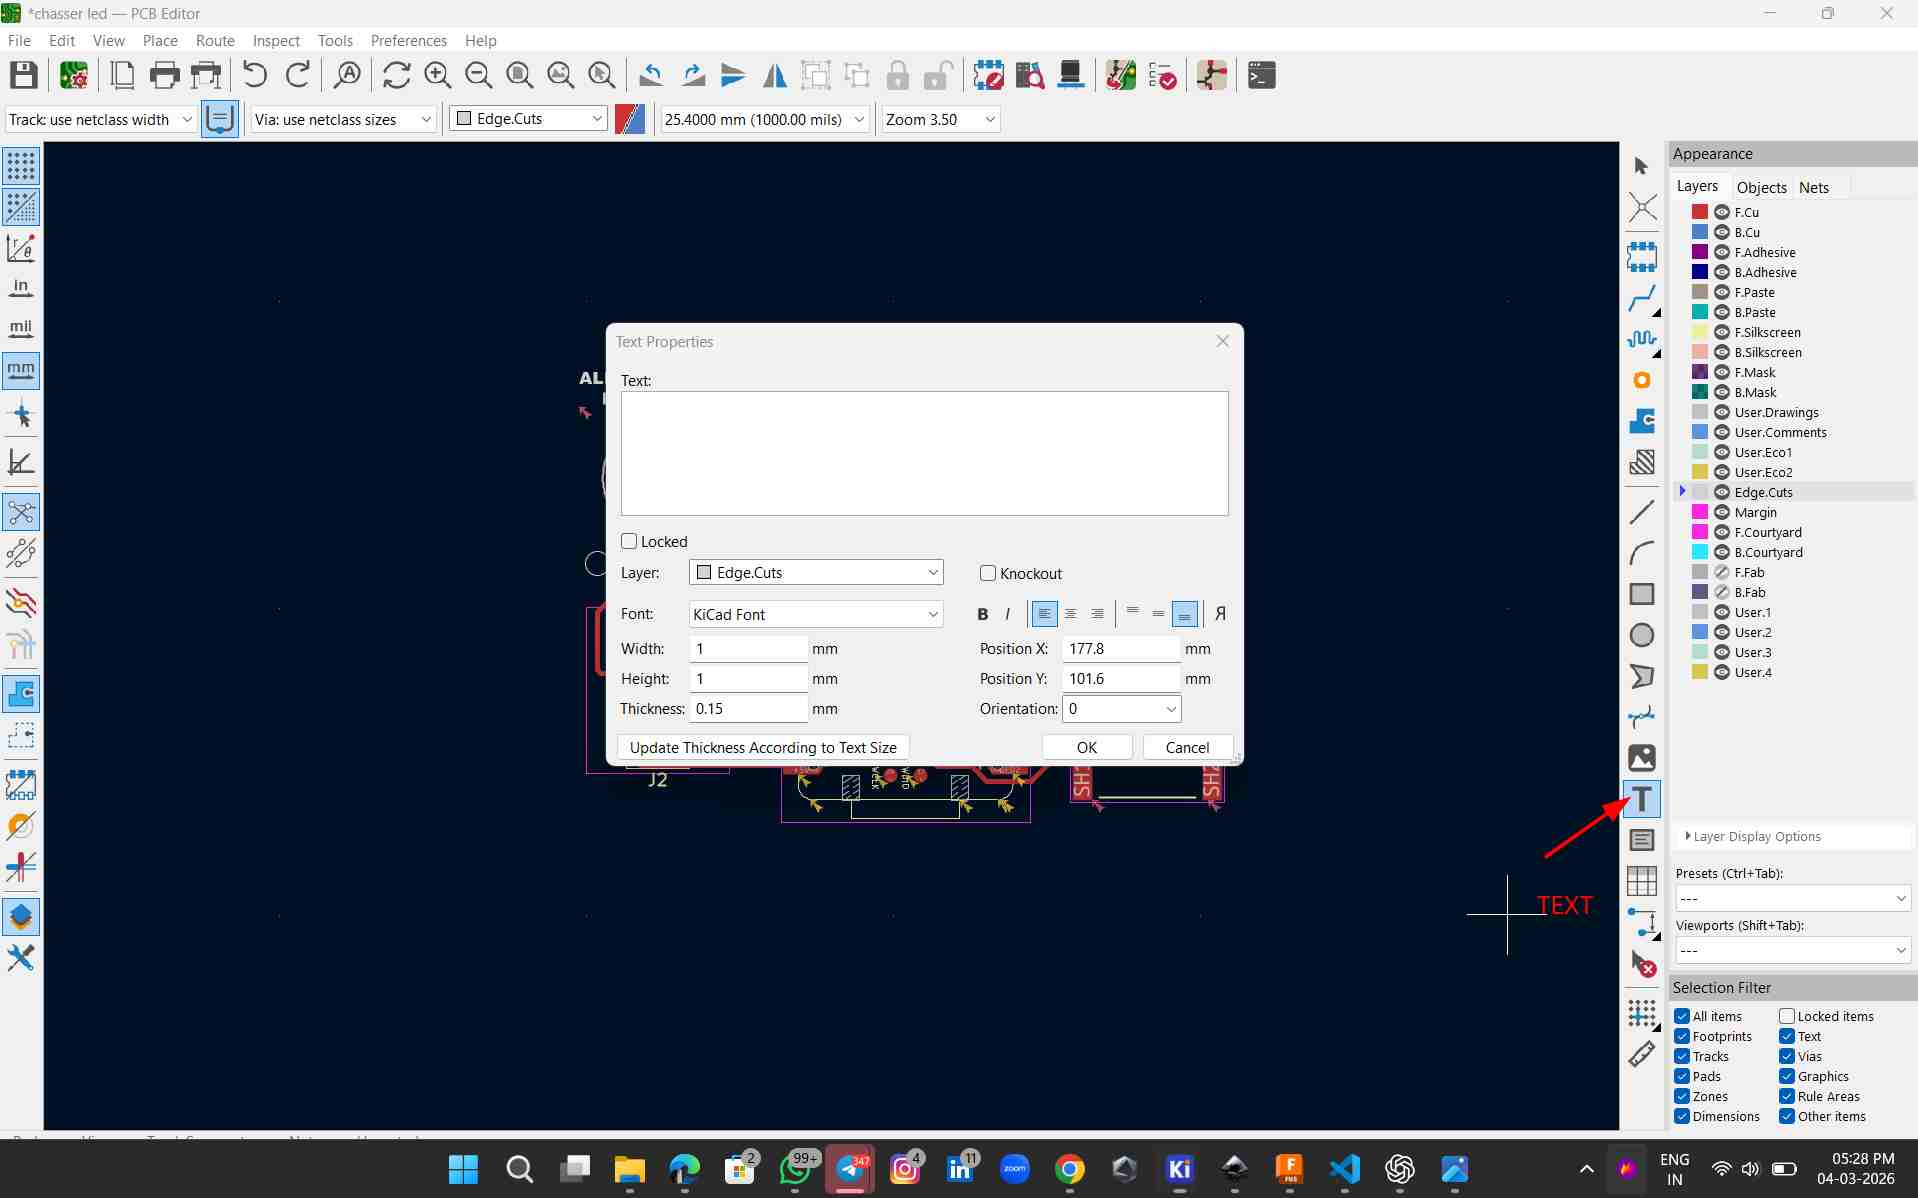Switch to the Objects tab

pos(1761,187)
